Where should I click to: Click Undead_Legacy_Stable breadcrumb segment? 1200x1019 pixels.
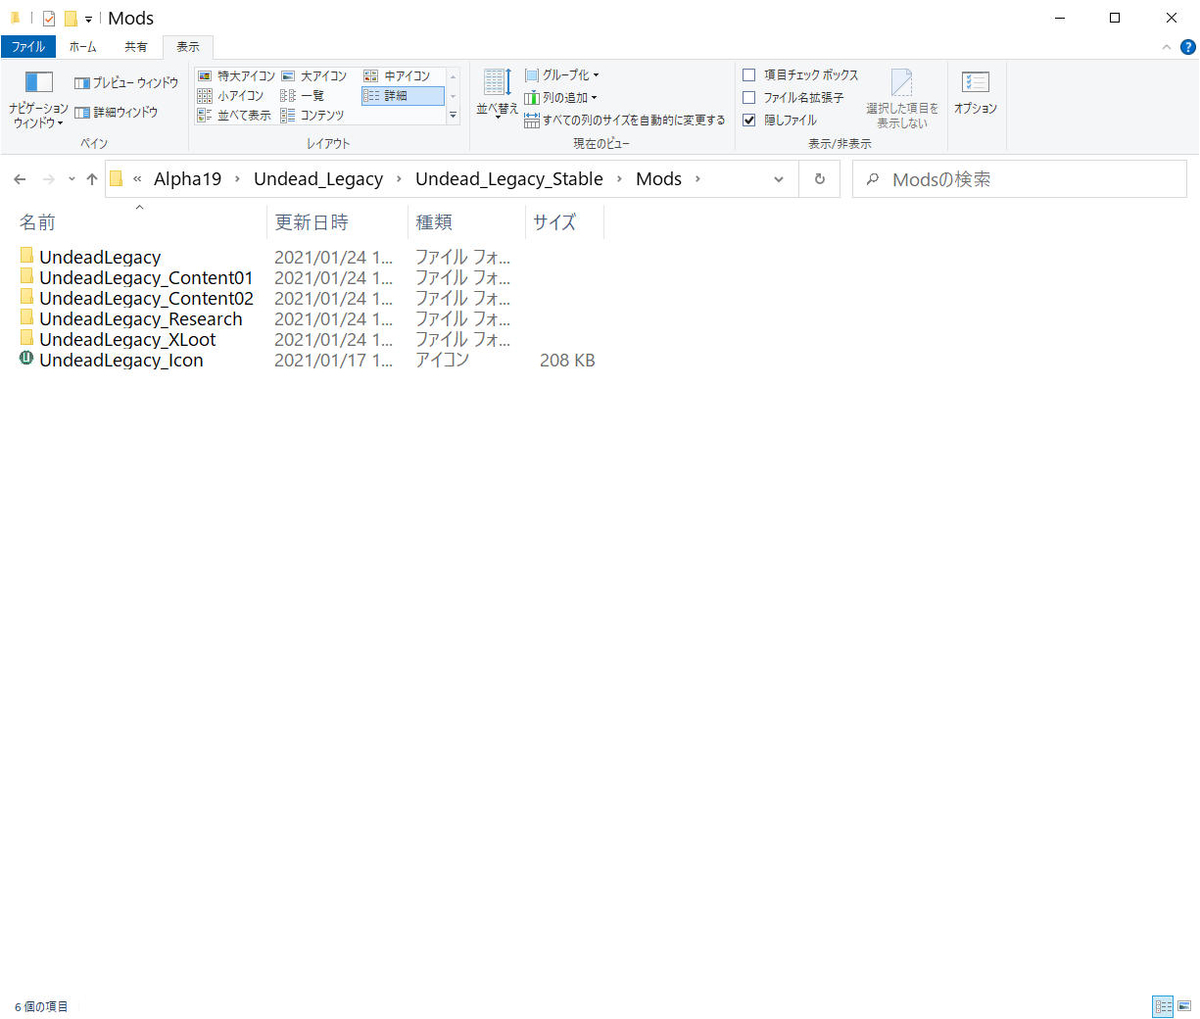pyautogui.click(x=509, y=179)
